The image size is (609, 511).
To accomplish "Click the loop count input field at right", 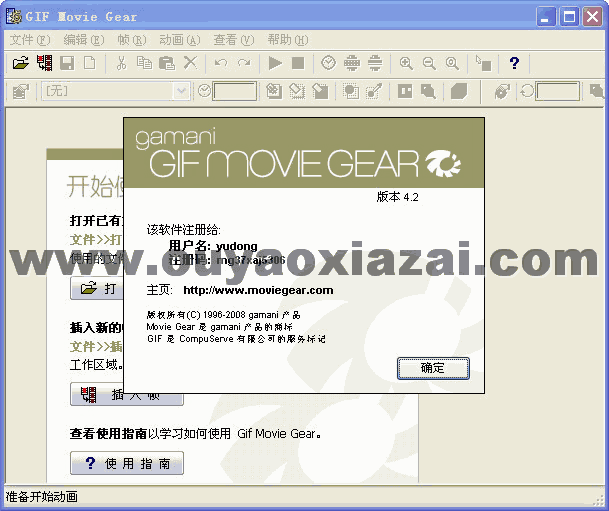I will [558, 91].
